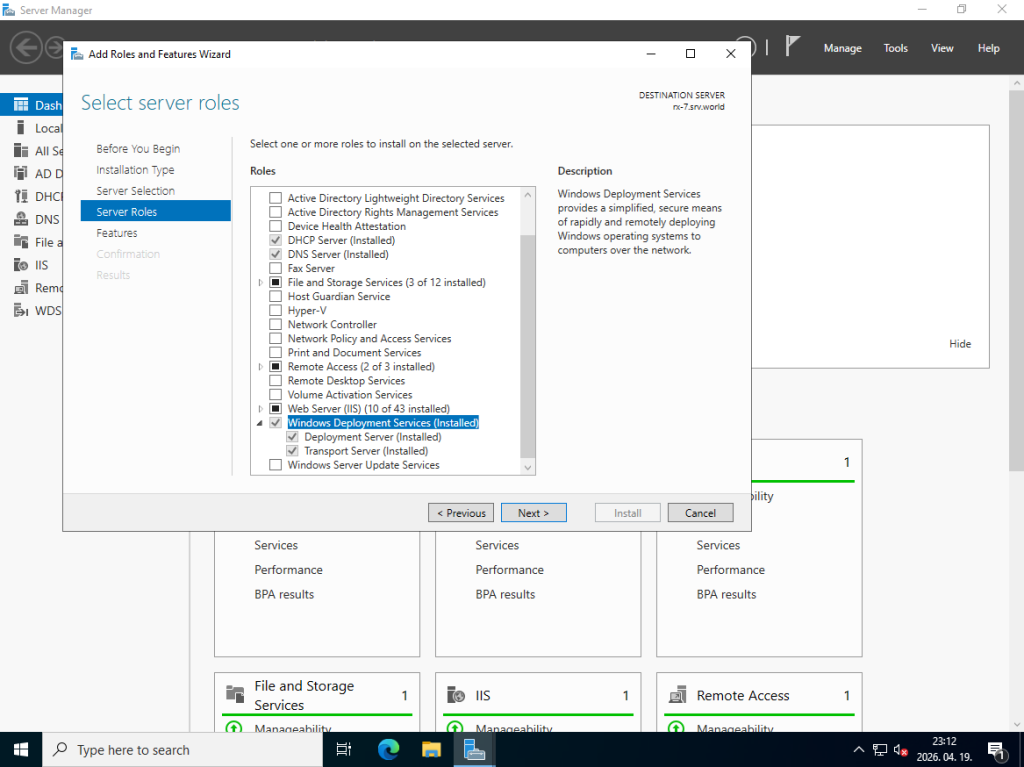
Task: Open the Dashboard icon in the sidebar
Action: [x=20, y=105]
